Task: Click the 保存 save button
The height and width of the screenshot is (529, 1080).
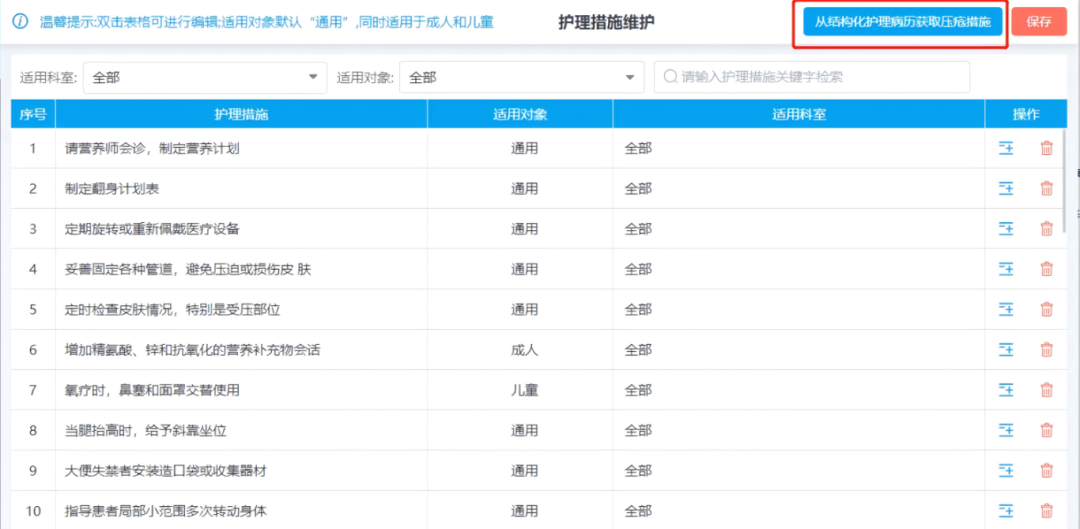Action: (1039, 21)
